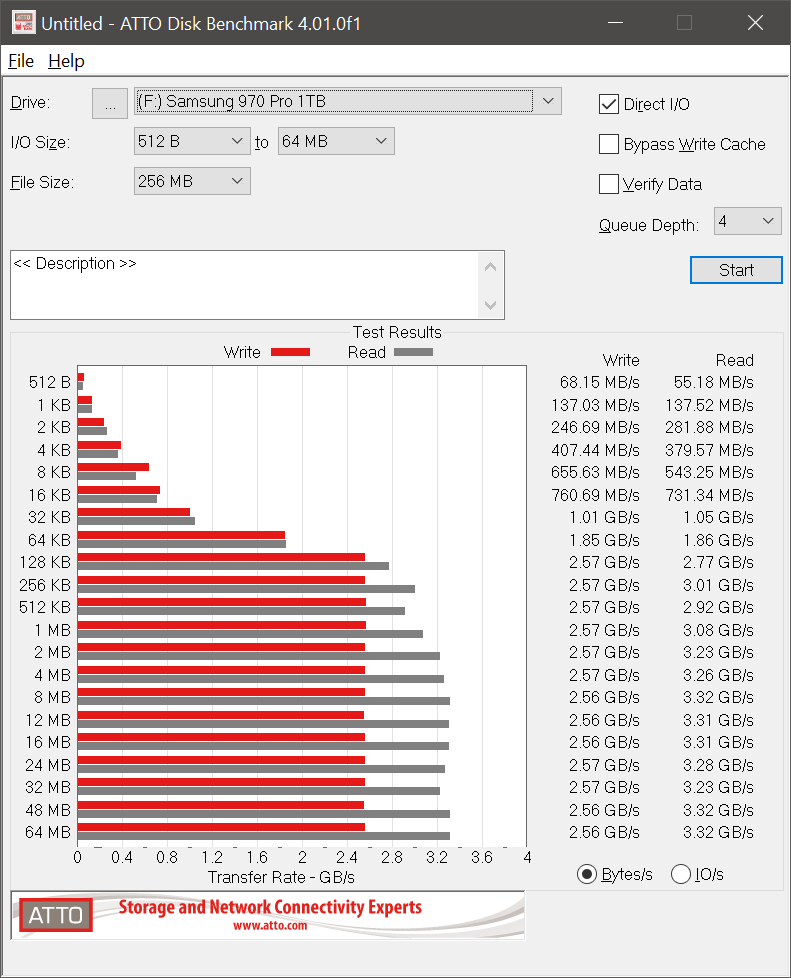791x978 pixels.
Task: Open the Queue Depth dropdown
Action: coord(747,221)
